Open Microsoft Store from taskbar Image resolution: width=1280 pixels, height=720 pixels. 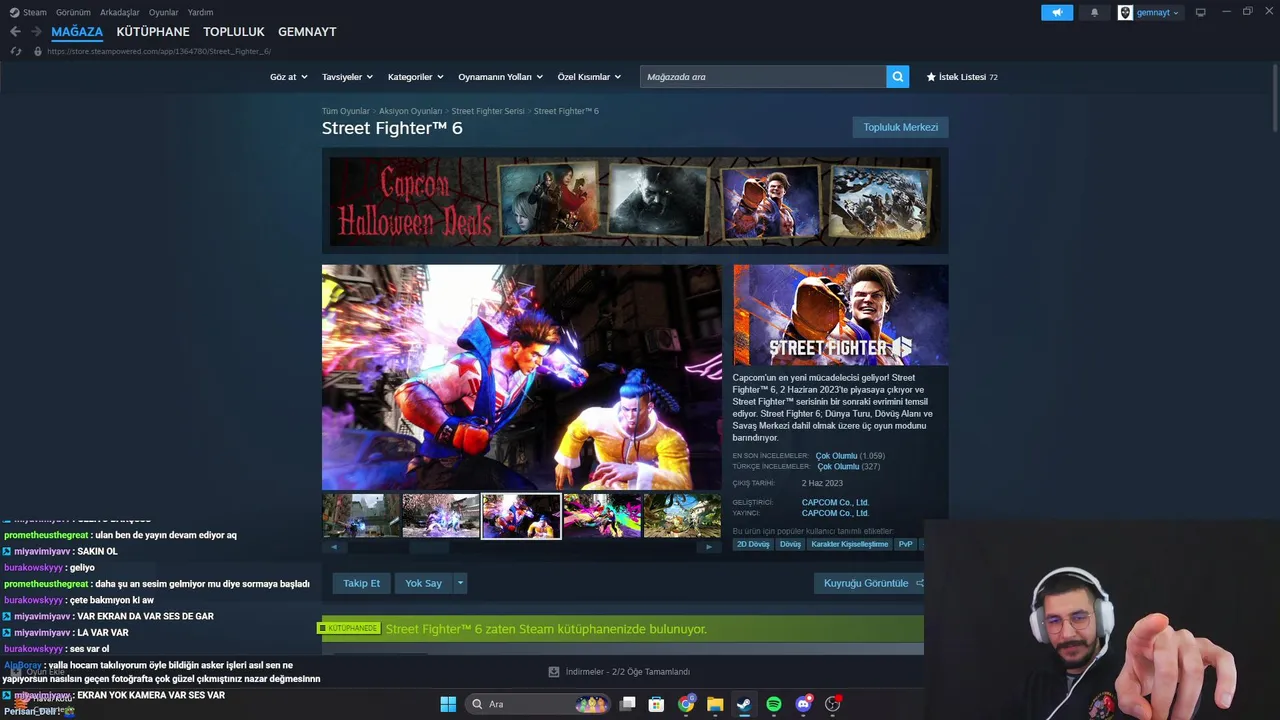(656, 704)
